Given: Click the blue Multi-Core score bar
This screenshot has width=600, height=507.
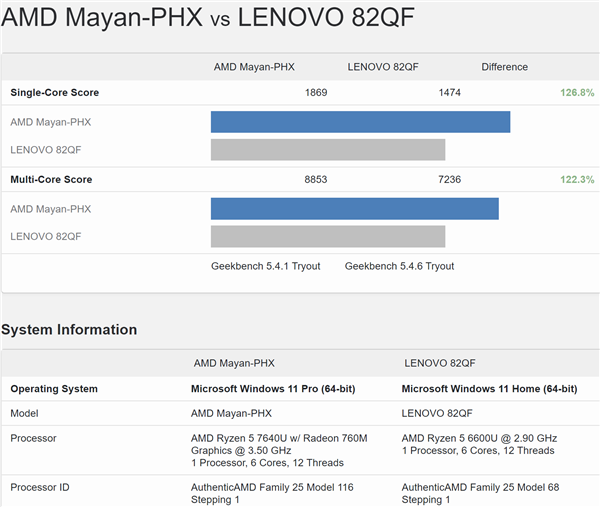Looking at the screenshot, I should click(x=354, y=209).
